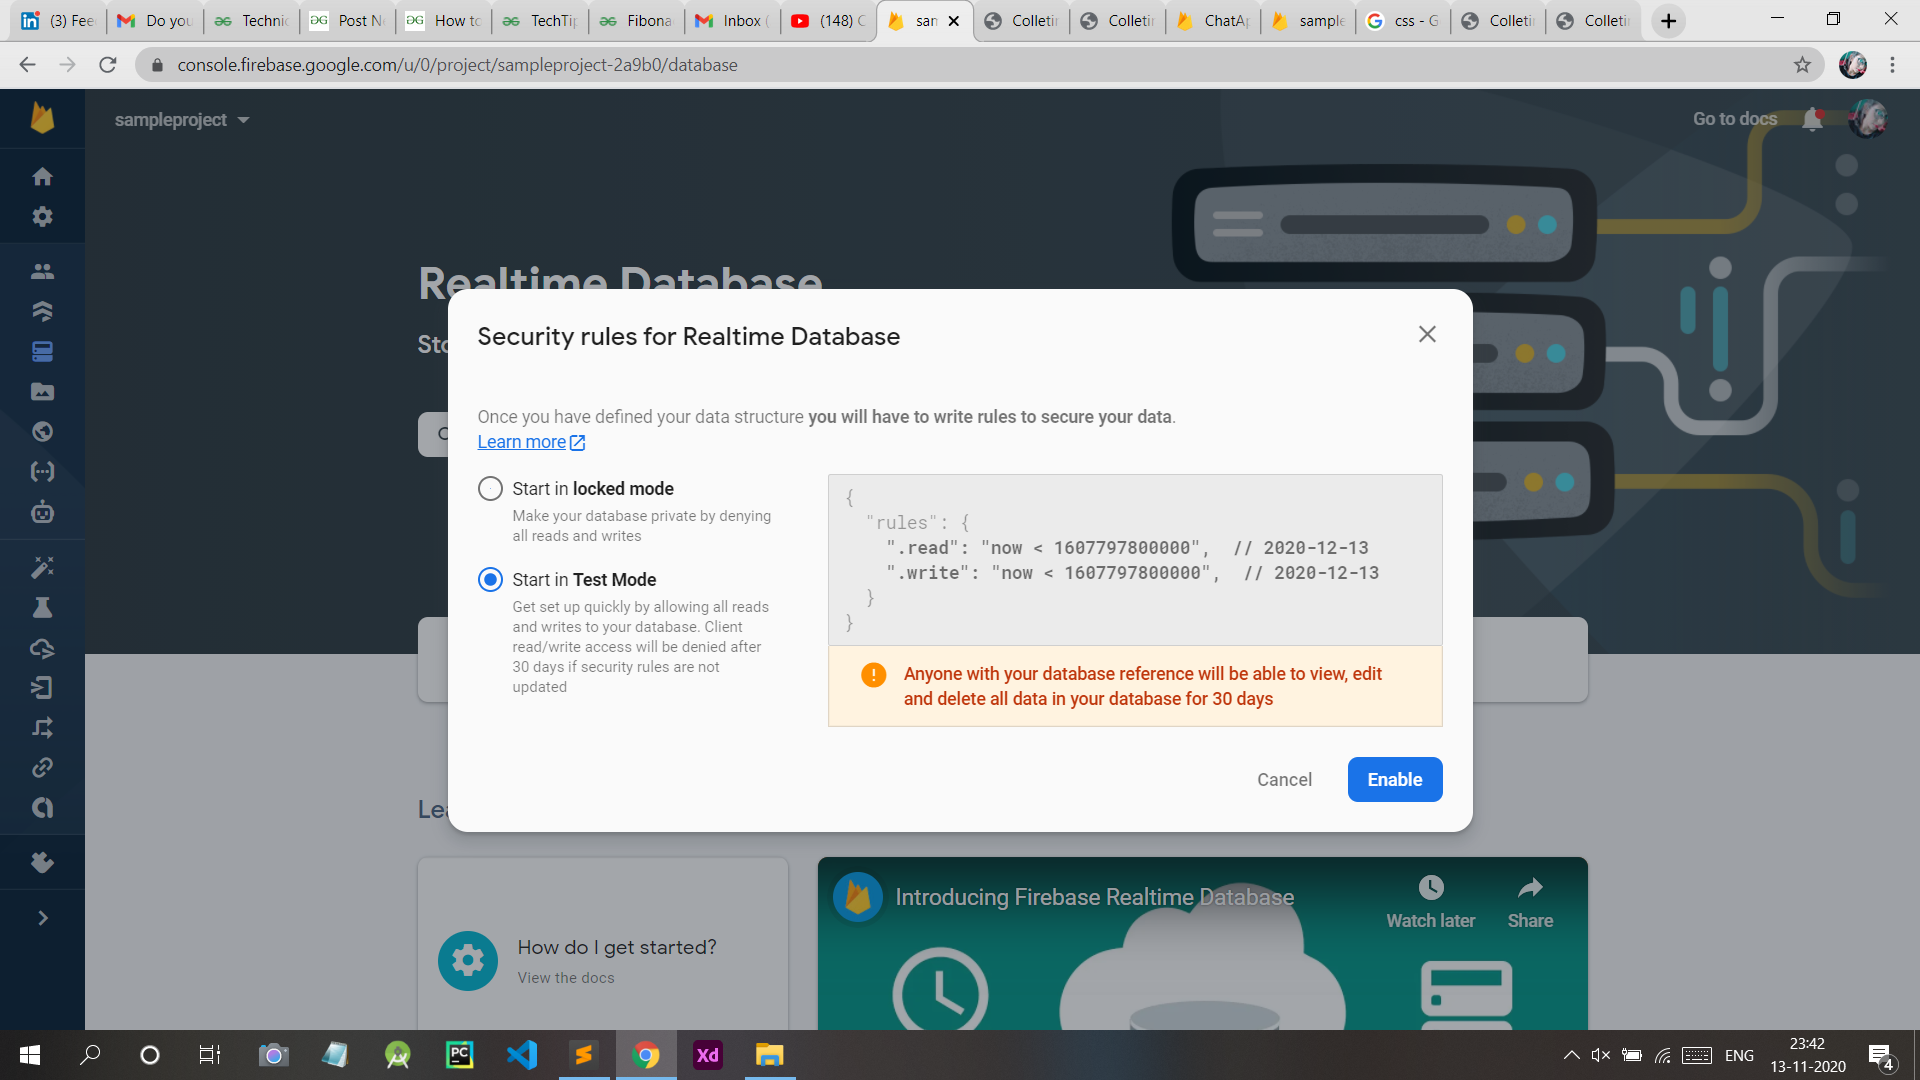Open the Extensions puzzle icon in sidebar
1920x1080 pixels.
click(42, 862)
